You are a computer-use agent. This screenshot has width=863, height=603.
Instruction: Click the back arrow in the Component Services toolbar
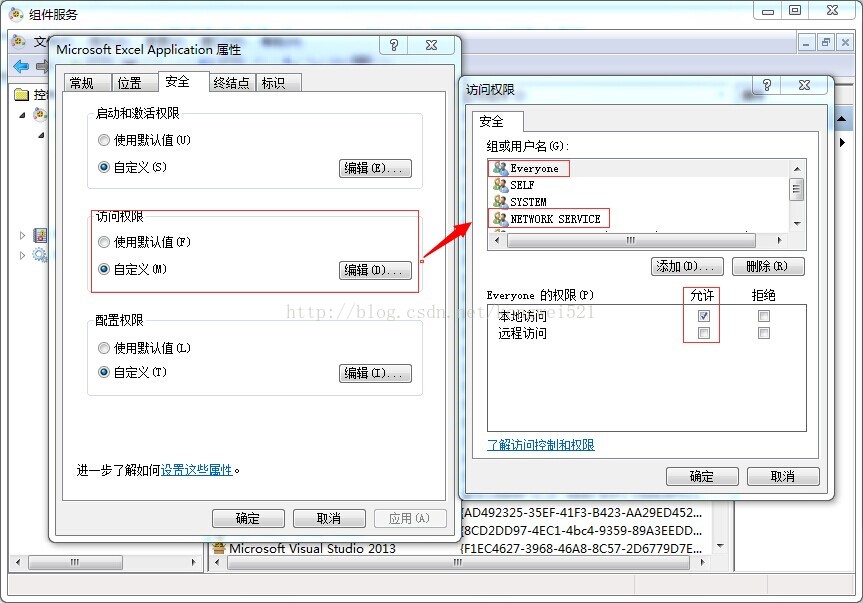pos(21,67)
